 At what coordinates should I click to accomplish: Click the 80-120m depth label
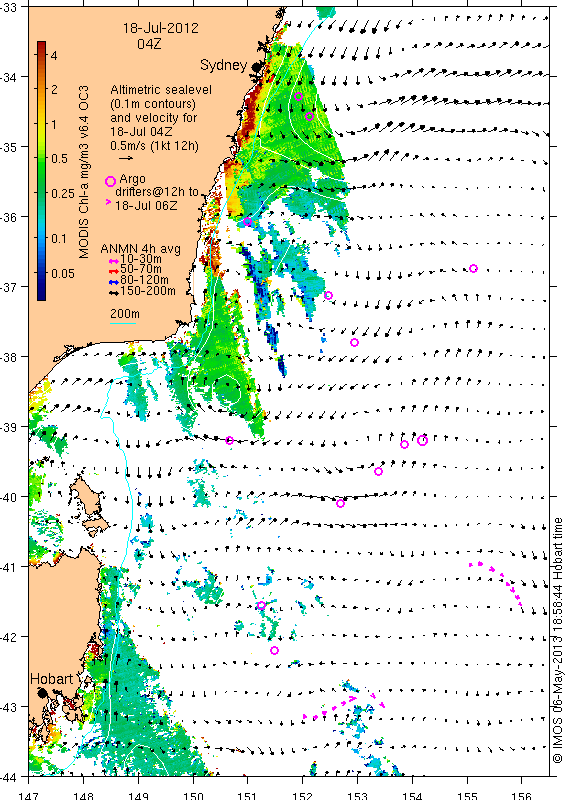[x=144, y=280]
